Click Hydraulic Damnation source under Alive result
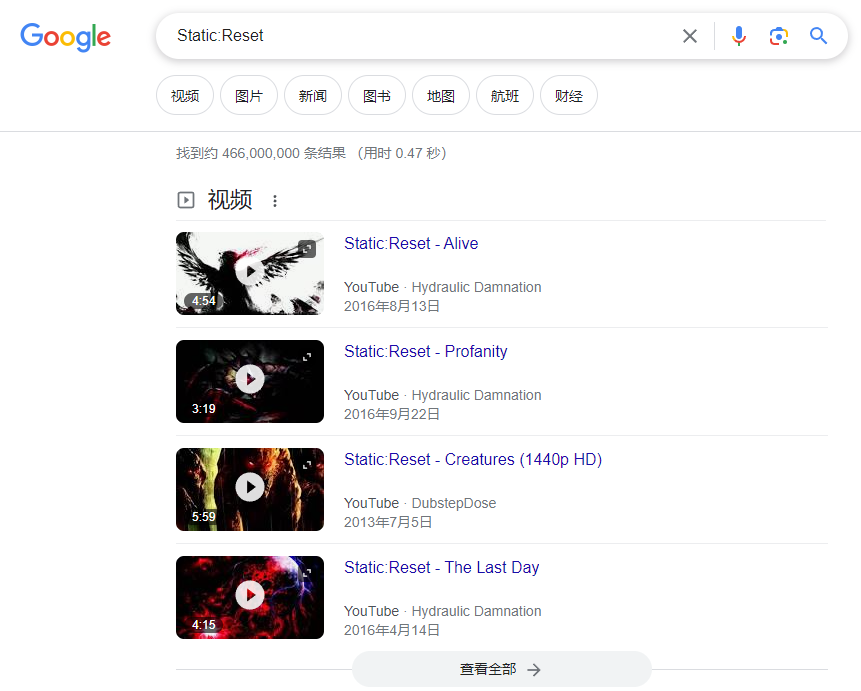The image size is (861, 691). pyautogui.click(x=476, y=287)
